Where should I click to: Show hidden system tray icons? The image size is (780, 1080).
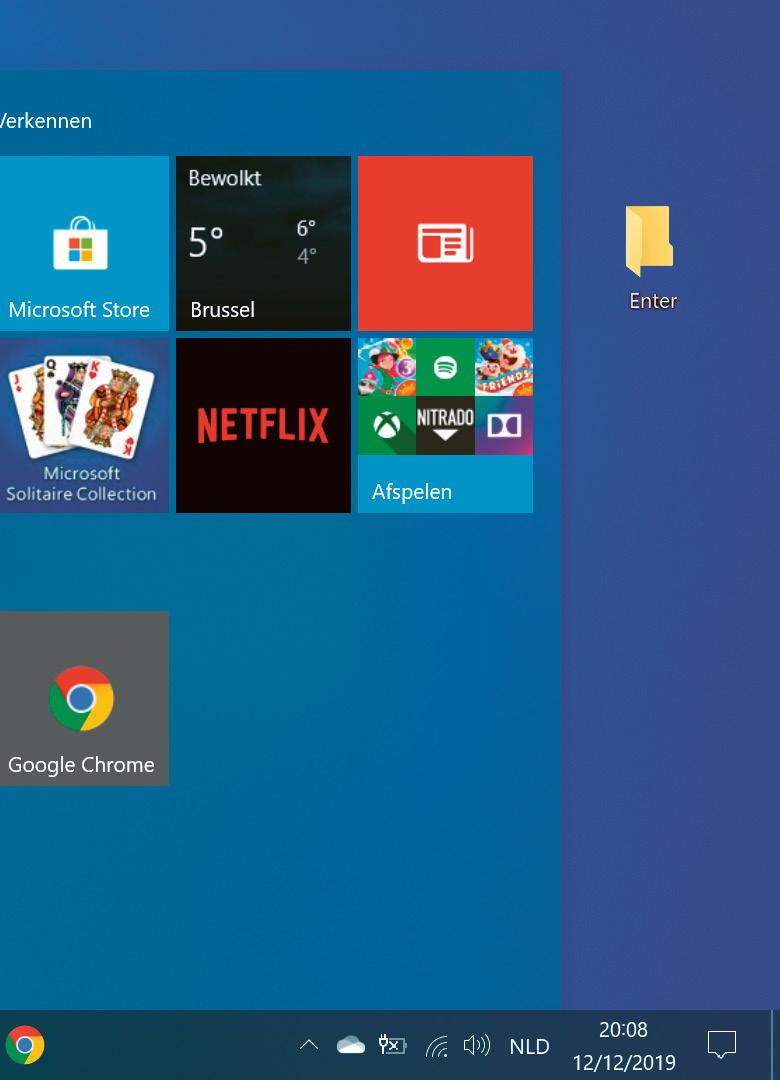[309, 1046]
